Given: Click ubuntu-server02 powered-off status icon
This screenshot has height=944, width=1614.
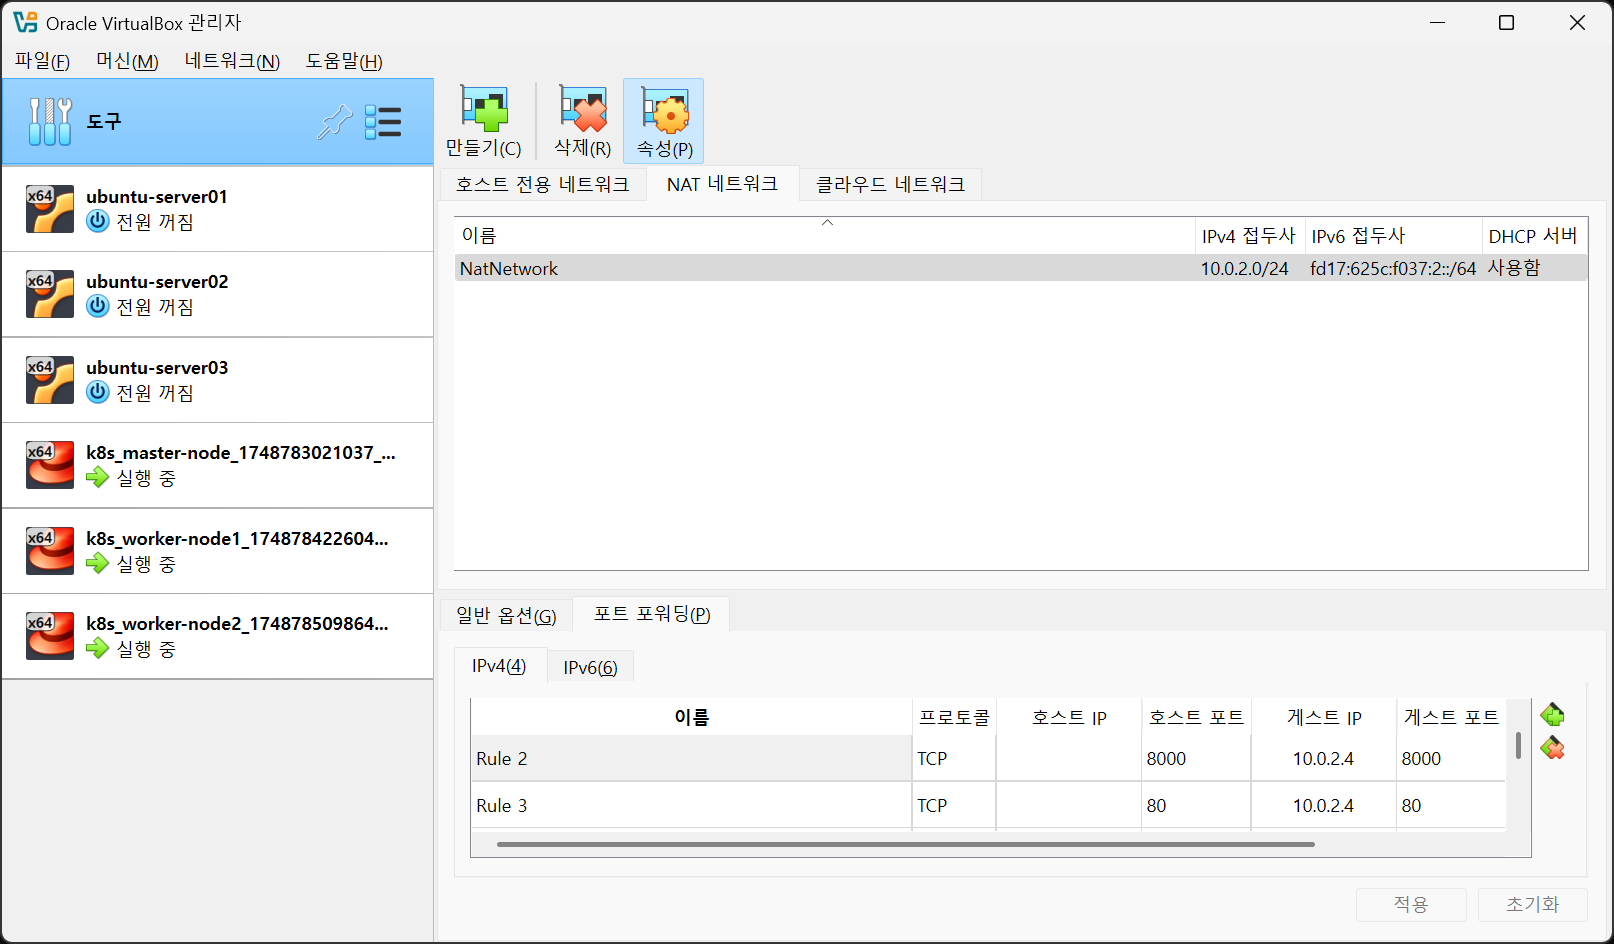Looking at the screenshot, I should (x=98, y=306).
